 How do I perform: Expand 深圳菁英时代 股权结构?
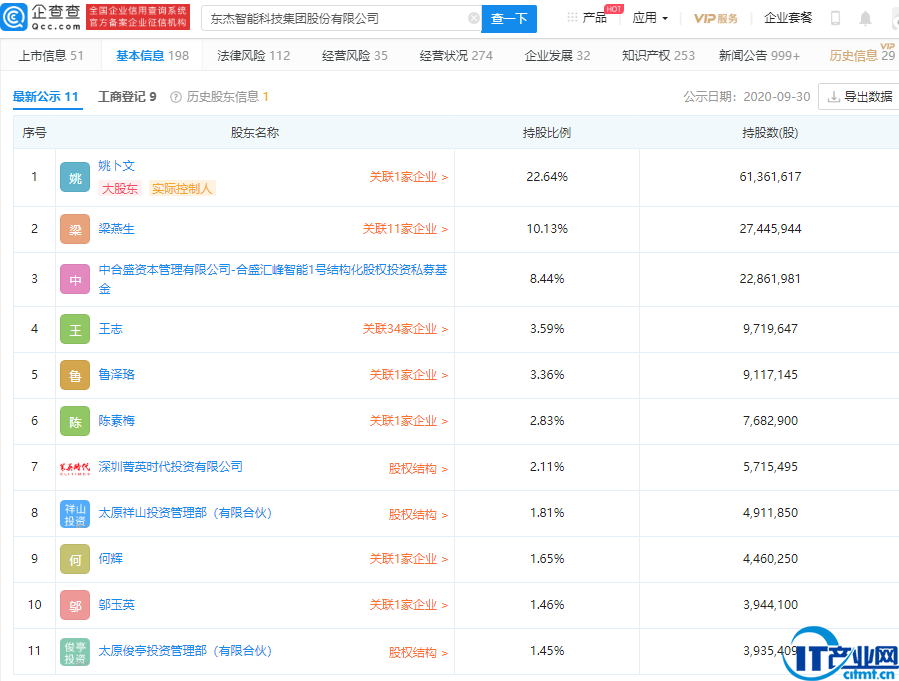coord(419,469)
